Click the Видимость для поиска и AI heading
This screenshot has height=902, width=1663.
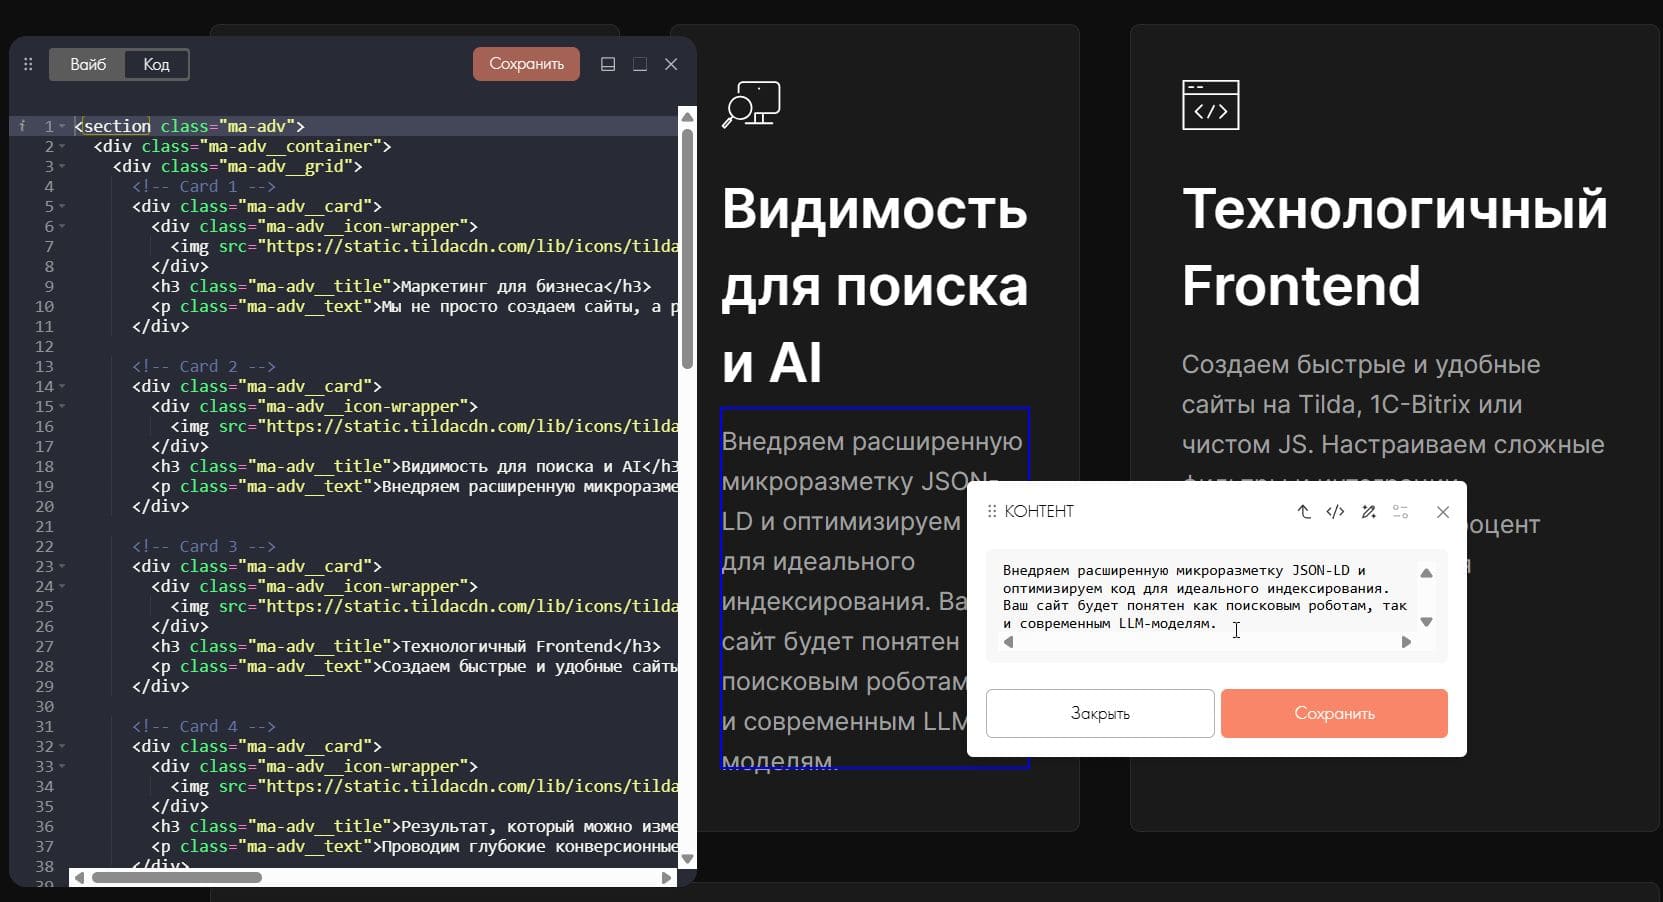[875, 286]
